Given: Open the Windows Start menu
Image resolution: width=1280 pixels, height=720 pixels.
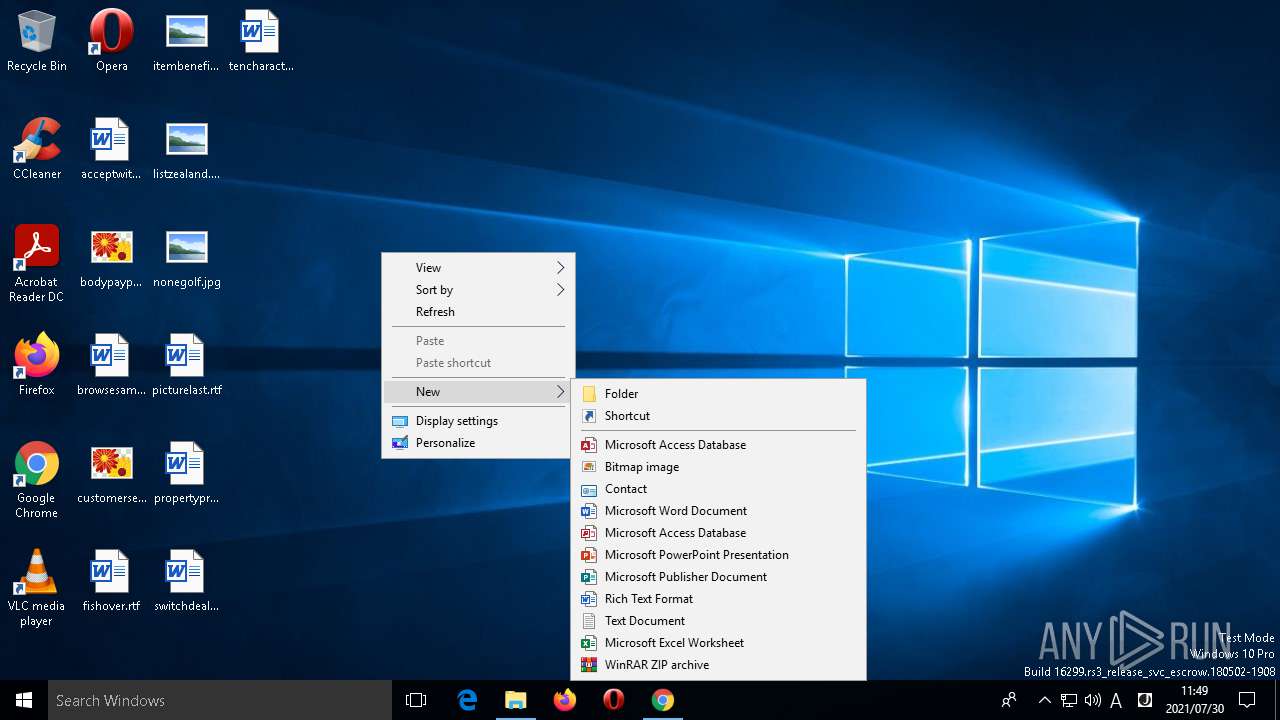Looking at the screenshot, I should click(24, 700).
